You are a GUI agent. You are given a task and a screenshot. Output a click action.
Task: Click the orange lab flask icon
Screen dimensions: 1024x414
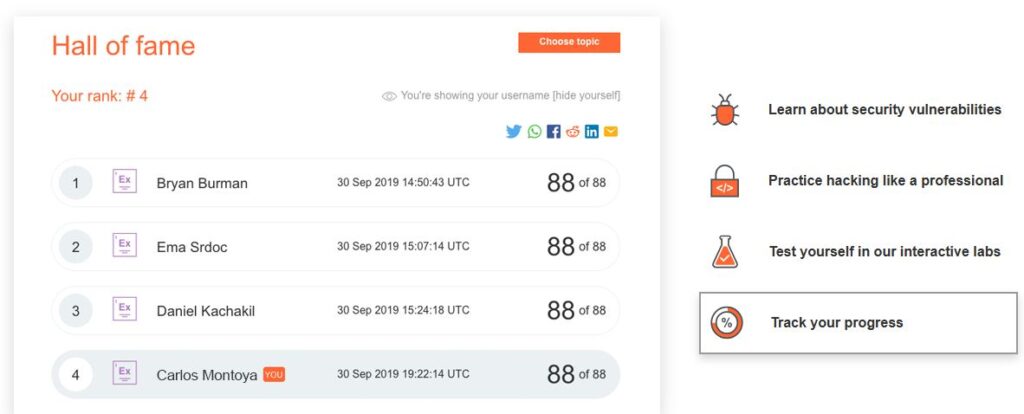[725, 252]
